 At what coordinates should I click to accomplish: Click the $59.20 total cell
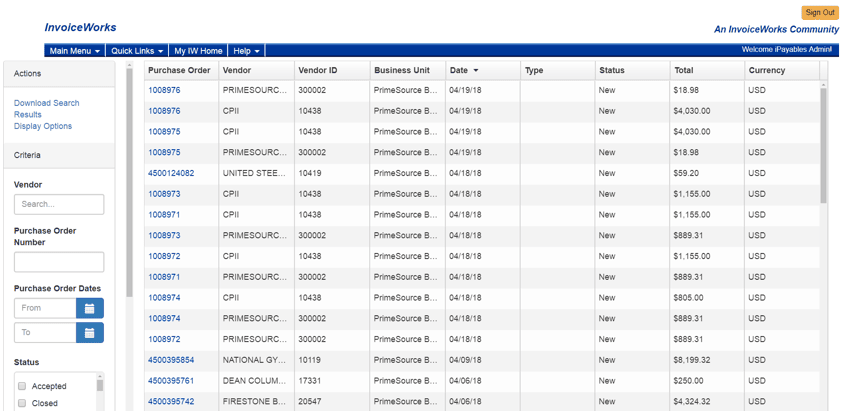pyautogui.click(x=708, y=173)
